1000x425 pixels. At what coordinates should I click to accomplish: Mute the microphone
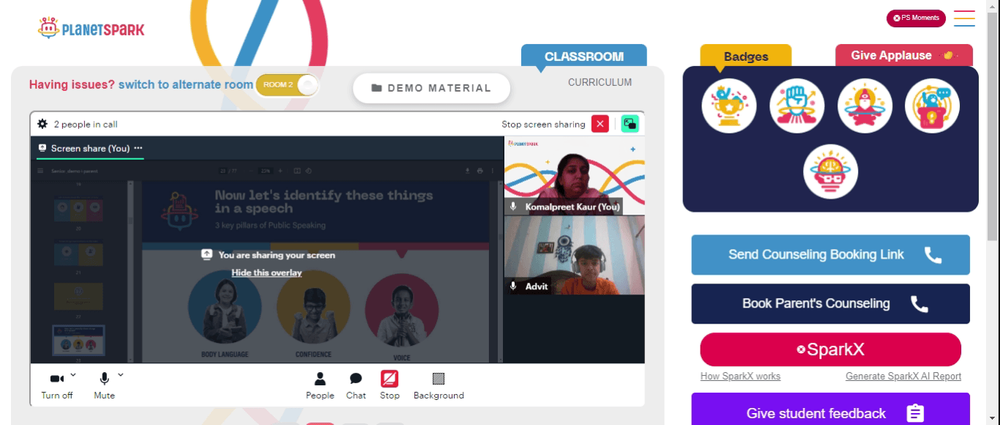104,385
